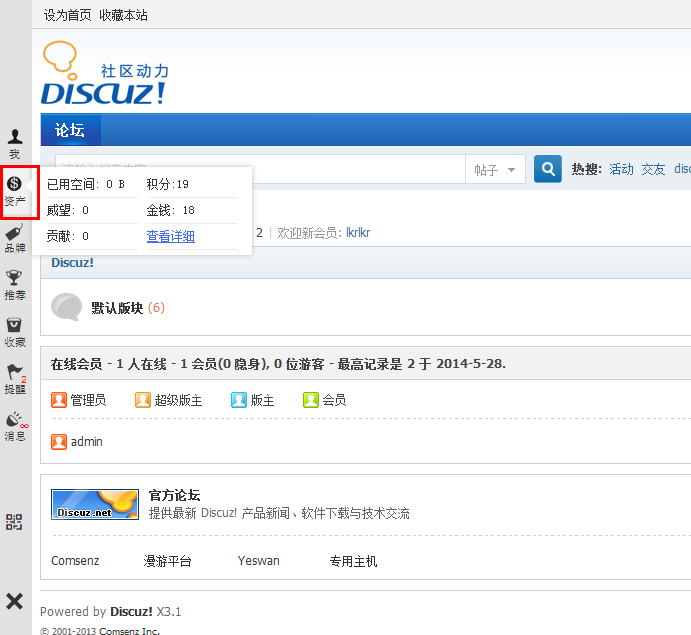The height and width of the screenshot is (635, 691).
Task: Close the sidebar with the X icon
Action: (x=14, y=601)
